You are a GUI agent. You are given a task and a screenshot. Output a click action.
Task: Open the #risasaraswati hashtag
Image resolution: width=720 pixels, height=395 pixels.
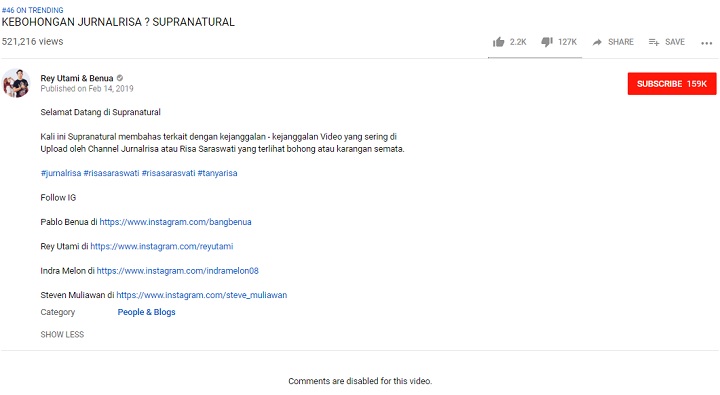[x=111, y=173]
